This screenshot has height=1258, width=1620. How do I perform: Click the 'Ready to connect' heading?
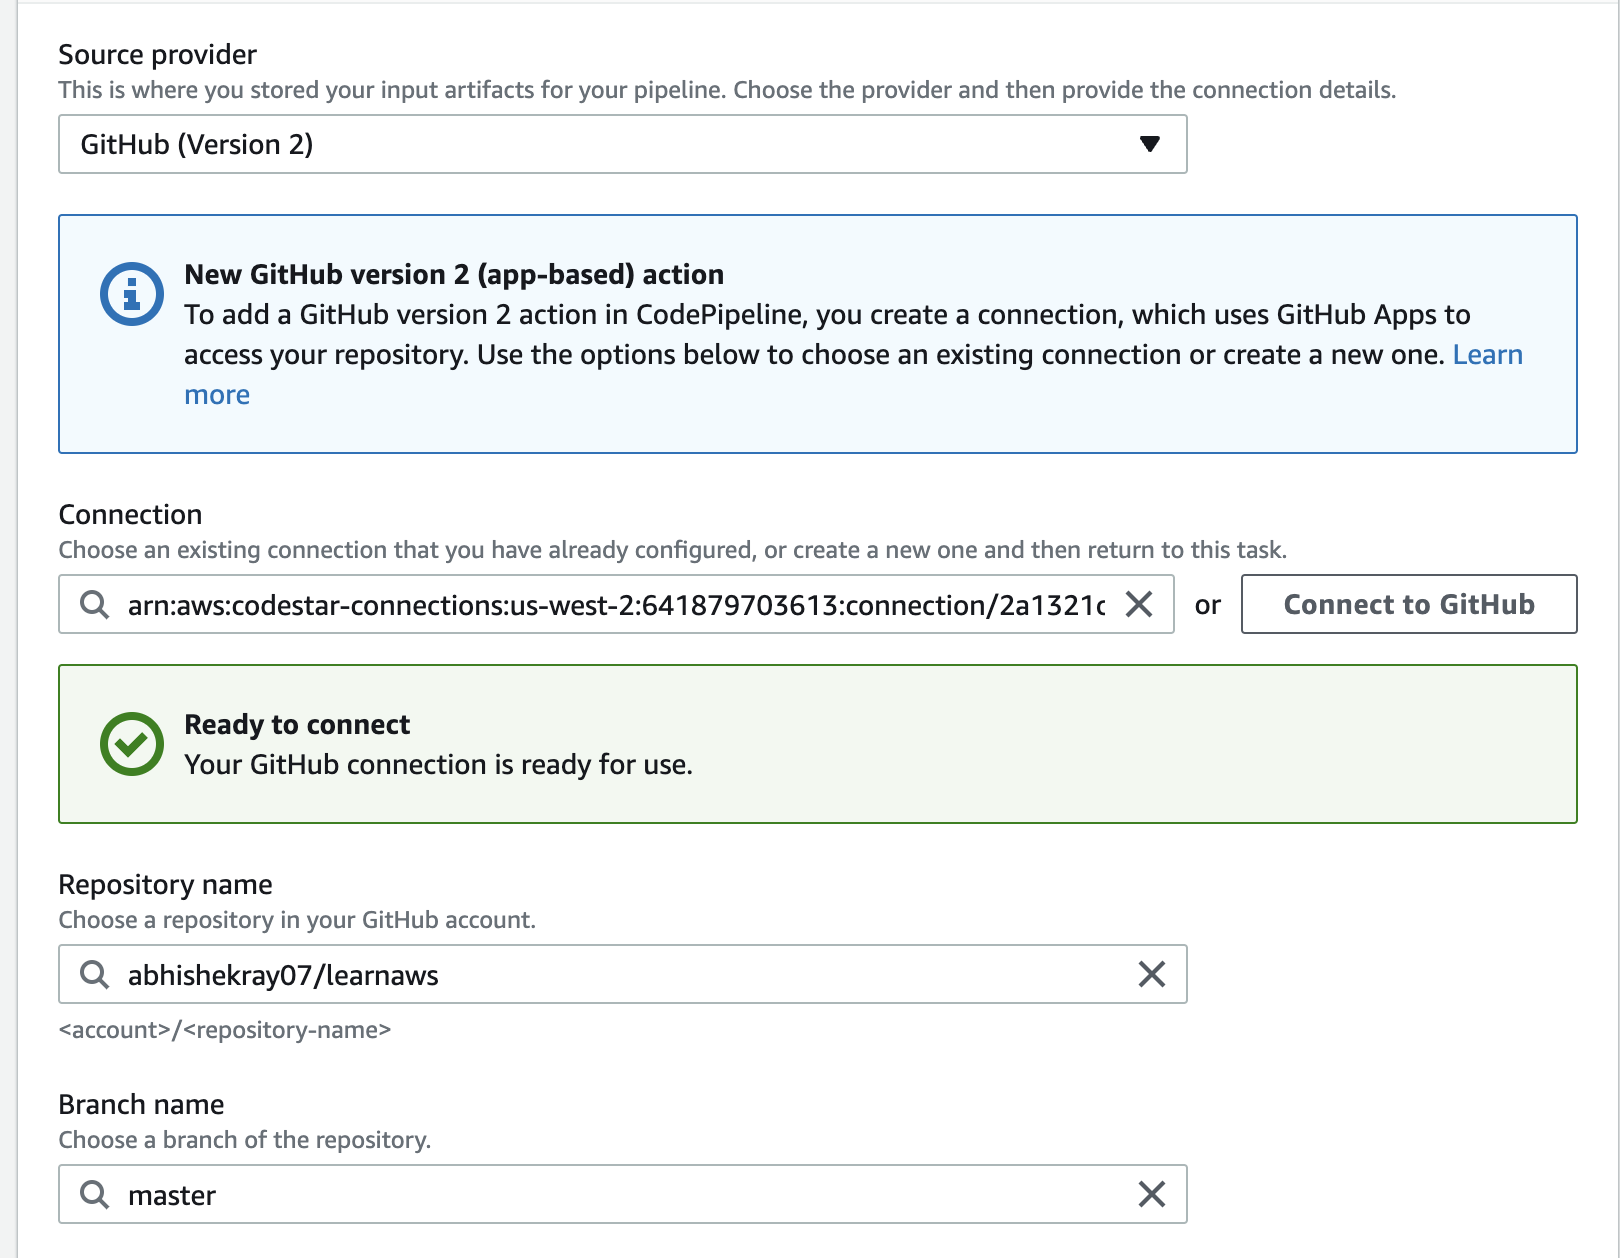(x=297, y=724)
